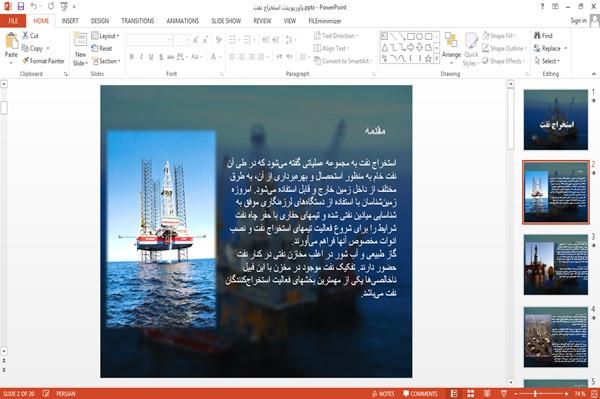The image size is (600, 399).
Task: Switch to Slide Sorter view in status bar
Action: [x=470, y=393]
